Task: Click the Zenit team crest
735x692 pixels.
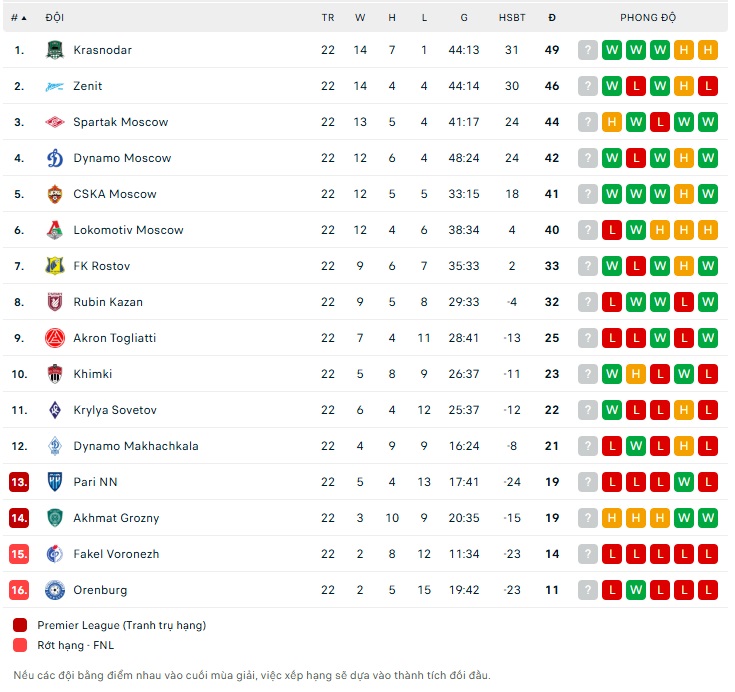Action: click(x=55, y=86)
